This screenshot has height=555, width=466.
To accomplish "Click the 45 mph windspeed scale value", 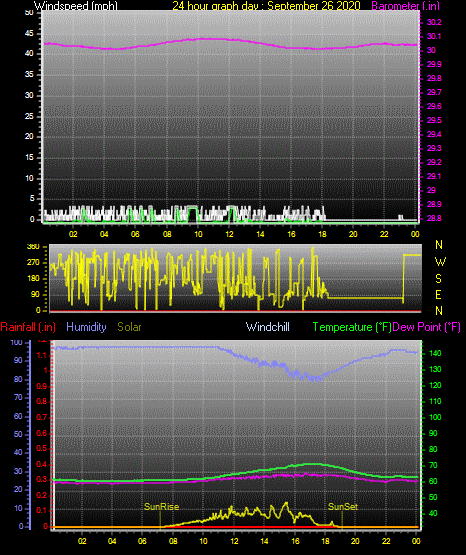I will pos(29,33).
